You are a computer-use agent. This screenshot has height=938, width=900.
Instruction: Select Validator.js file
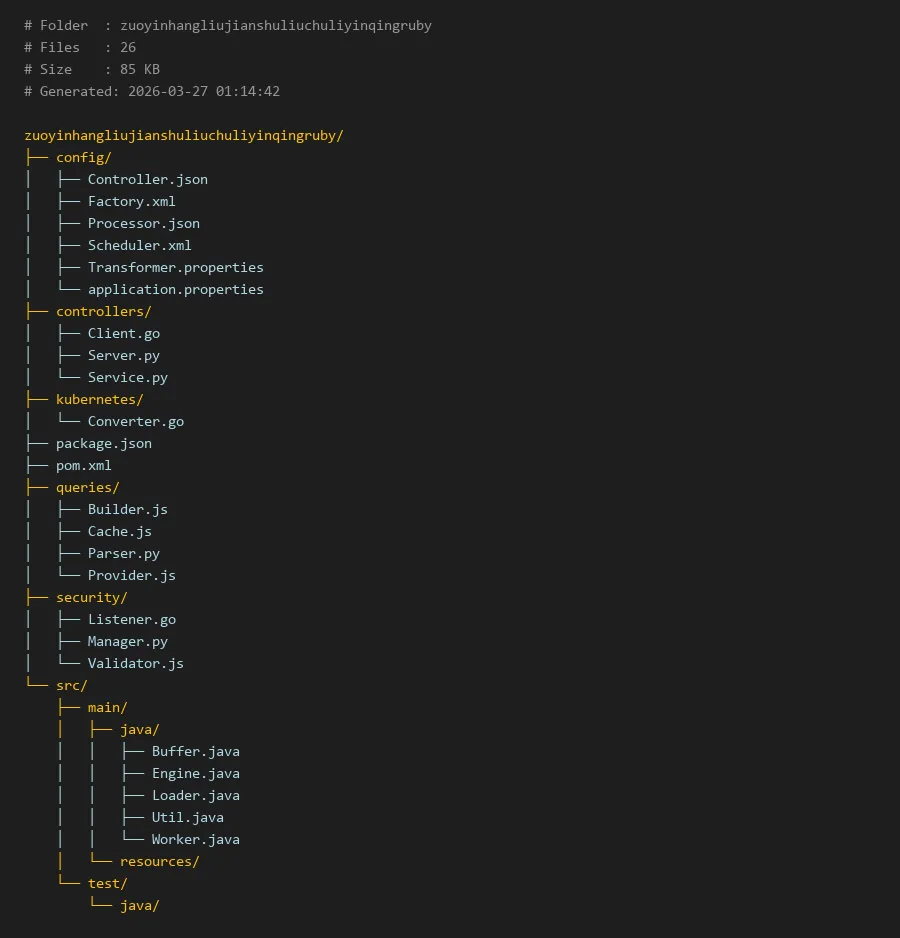click(135, 663)
